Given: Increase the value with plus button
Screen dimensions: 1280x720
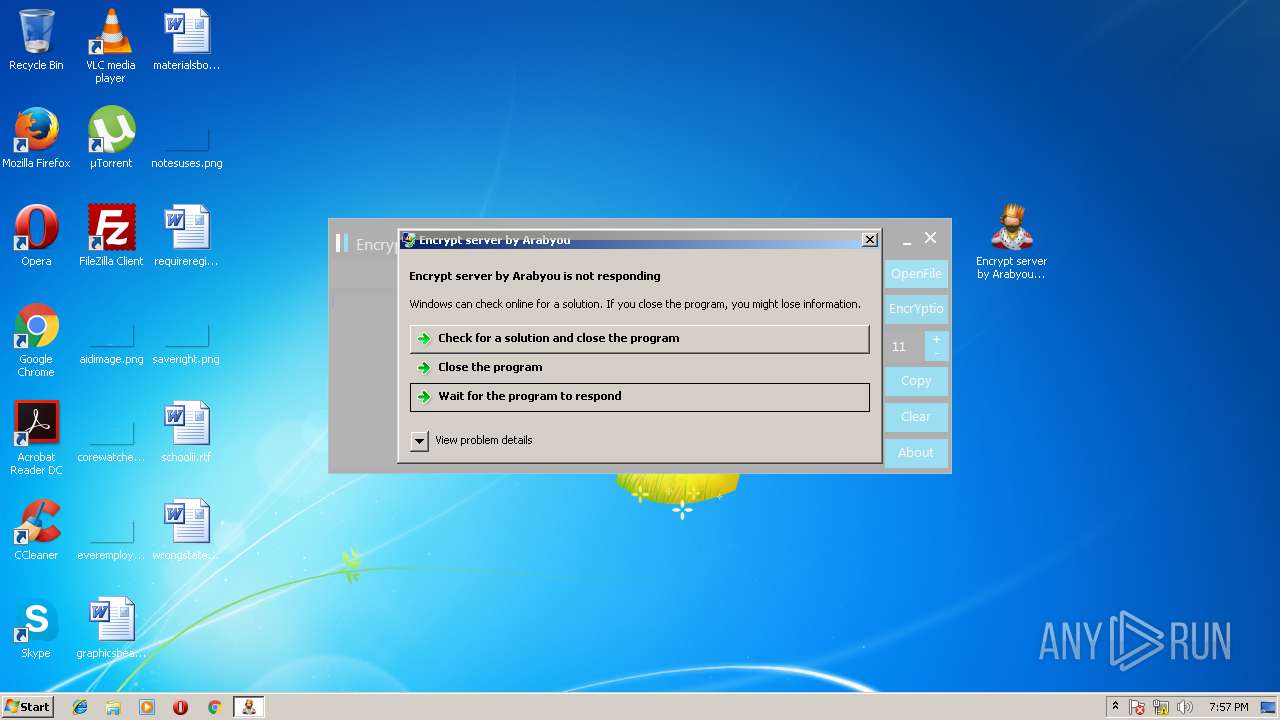Looking at the screenshot, I should click(936, 339).
